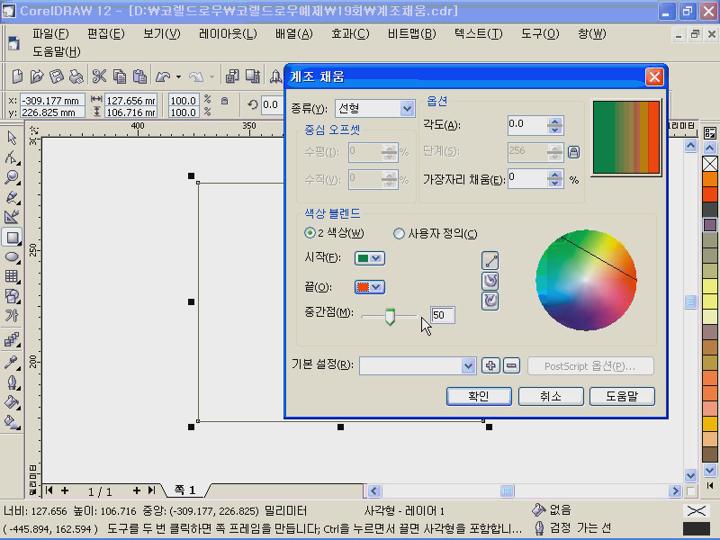This screenshot has width=720, height=540.
Task: Open the 비트맵 menu
Action: coord(412,34)
